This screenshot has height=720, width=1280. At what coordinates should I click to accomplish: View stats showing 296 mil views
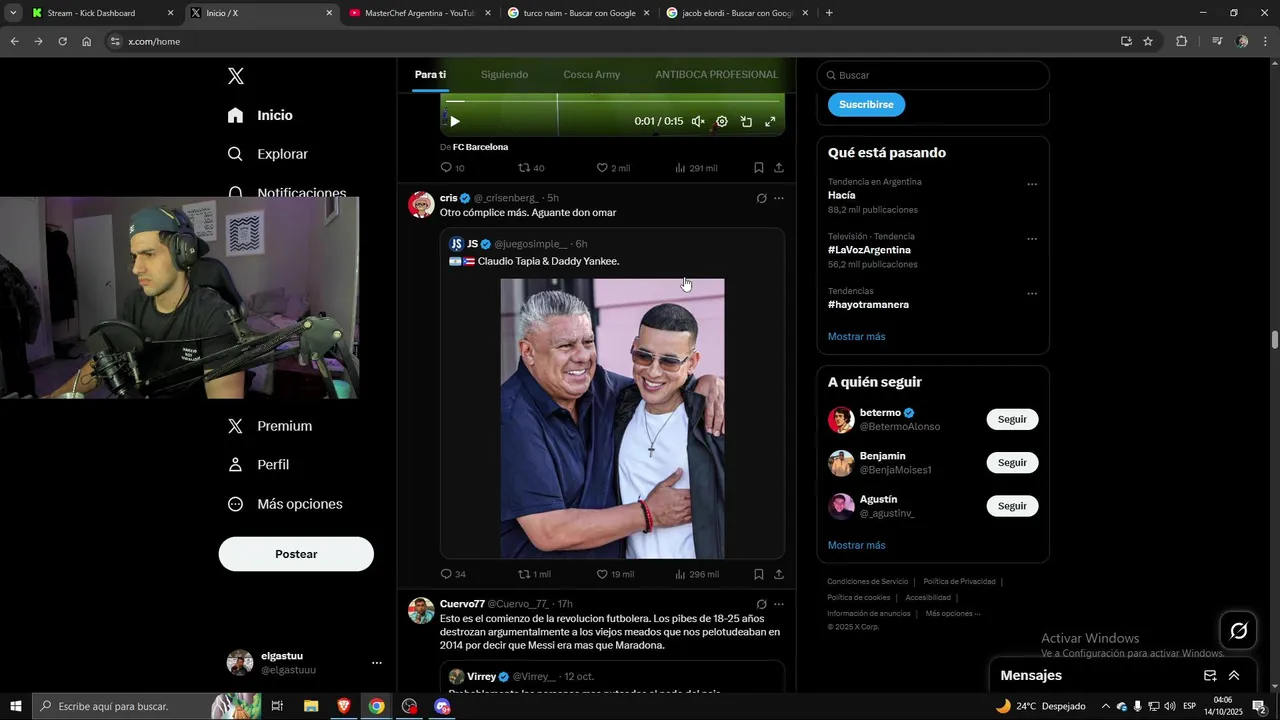pyautogui.click(x=697, y=574)
